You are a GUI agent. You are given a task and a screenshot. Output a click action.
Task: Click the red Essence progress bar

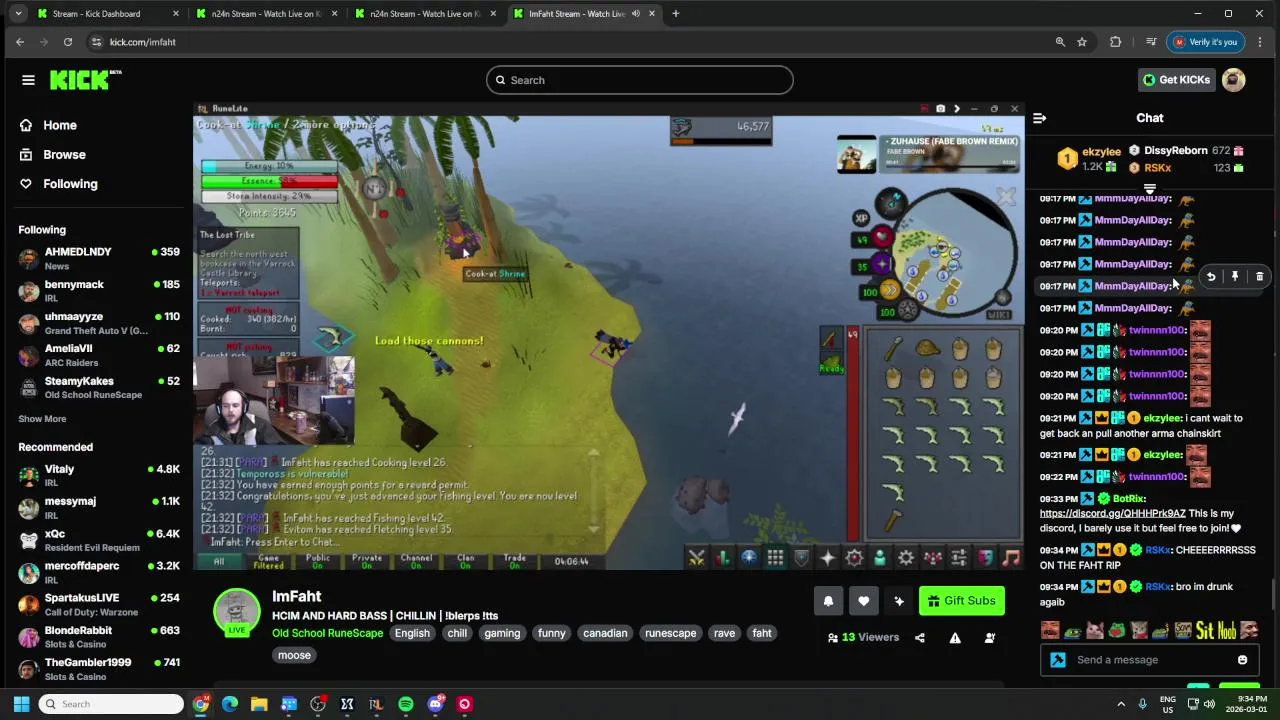click(270, 181)
